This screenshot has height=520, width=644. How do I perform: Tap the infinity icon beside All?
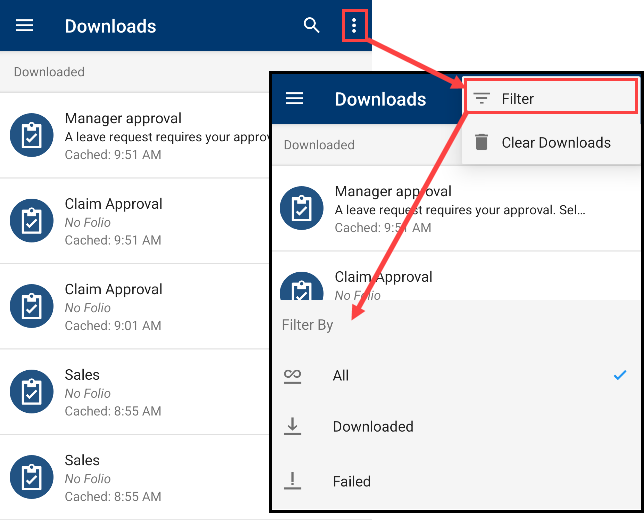[x=292, y=376]
